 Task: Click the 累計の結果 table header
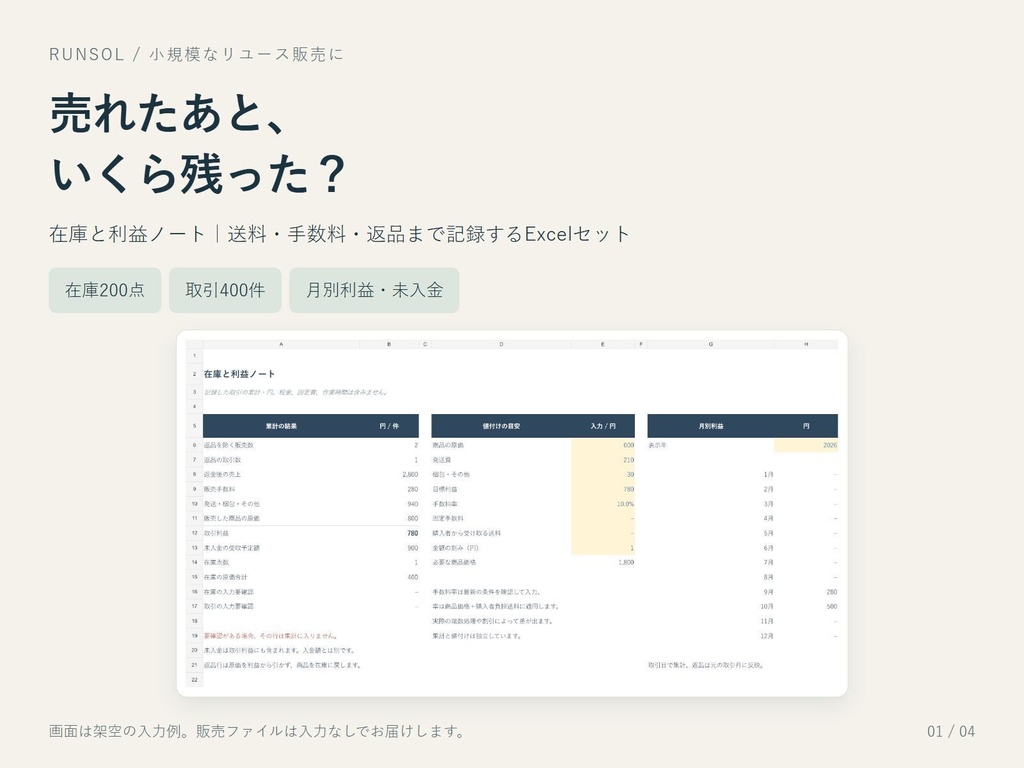point(281,426)
